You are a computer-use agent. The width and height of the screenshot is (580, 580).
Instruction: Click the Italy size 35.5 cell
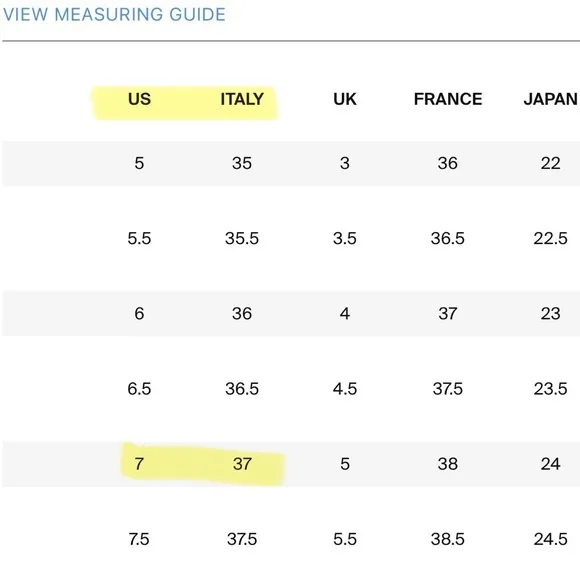point(242,238)
